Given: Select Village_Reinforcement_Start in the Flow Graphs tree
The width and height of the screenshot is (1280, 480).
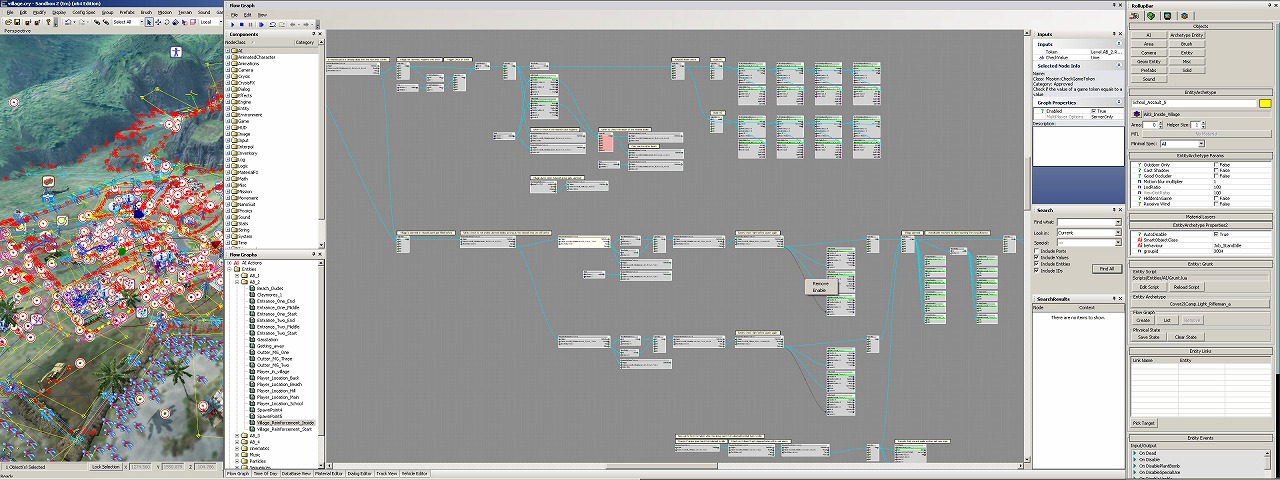Looking at the screenshot, I should point(283,429).
